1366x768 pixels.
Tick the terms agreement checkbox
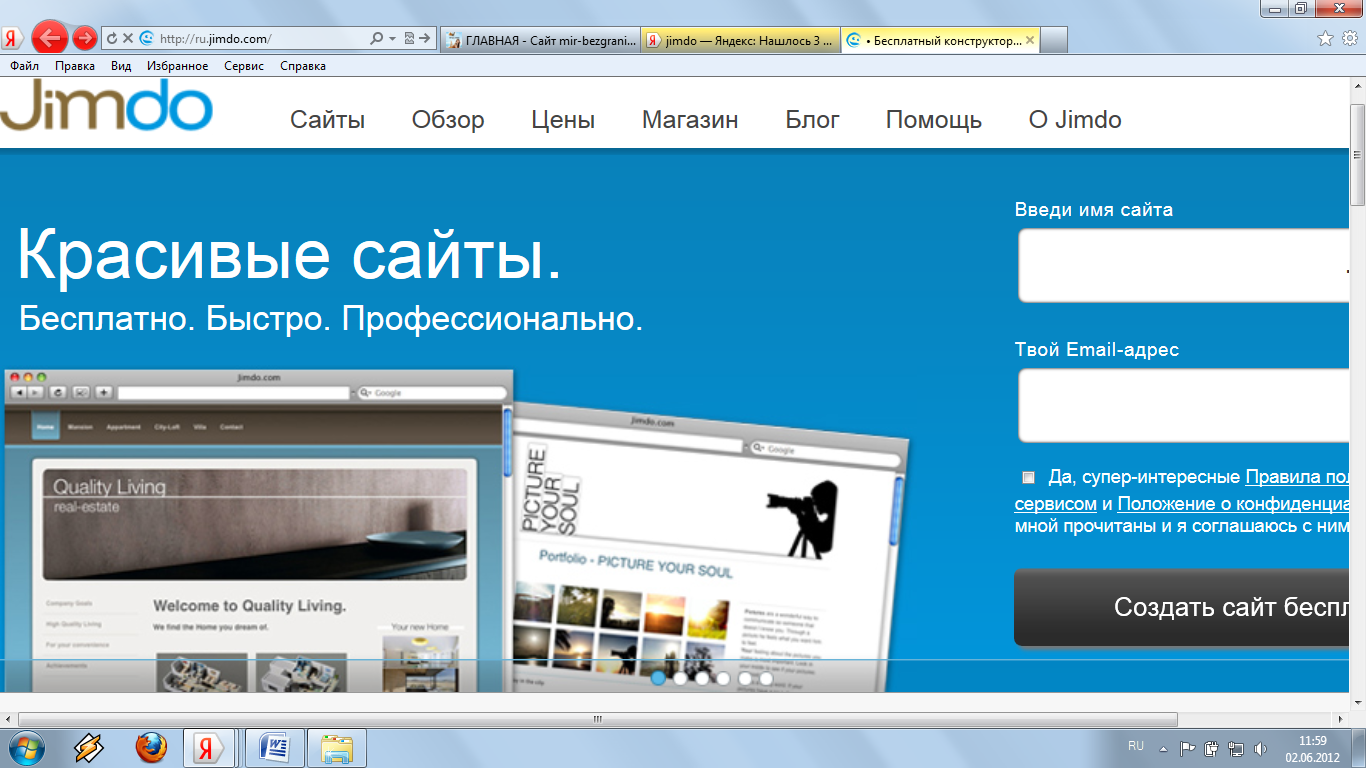1028,477
